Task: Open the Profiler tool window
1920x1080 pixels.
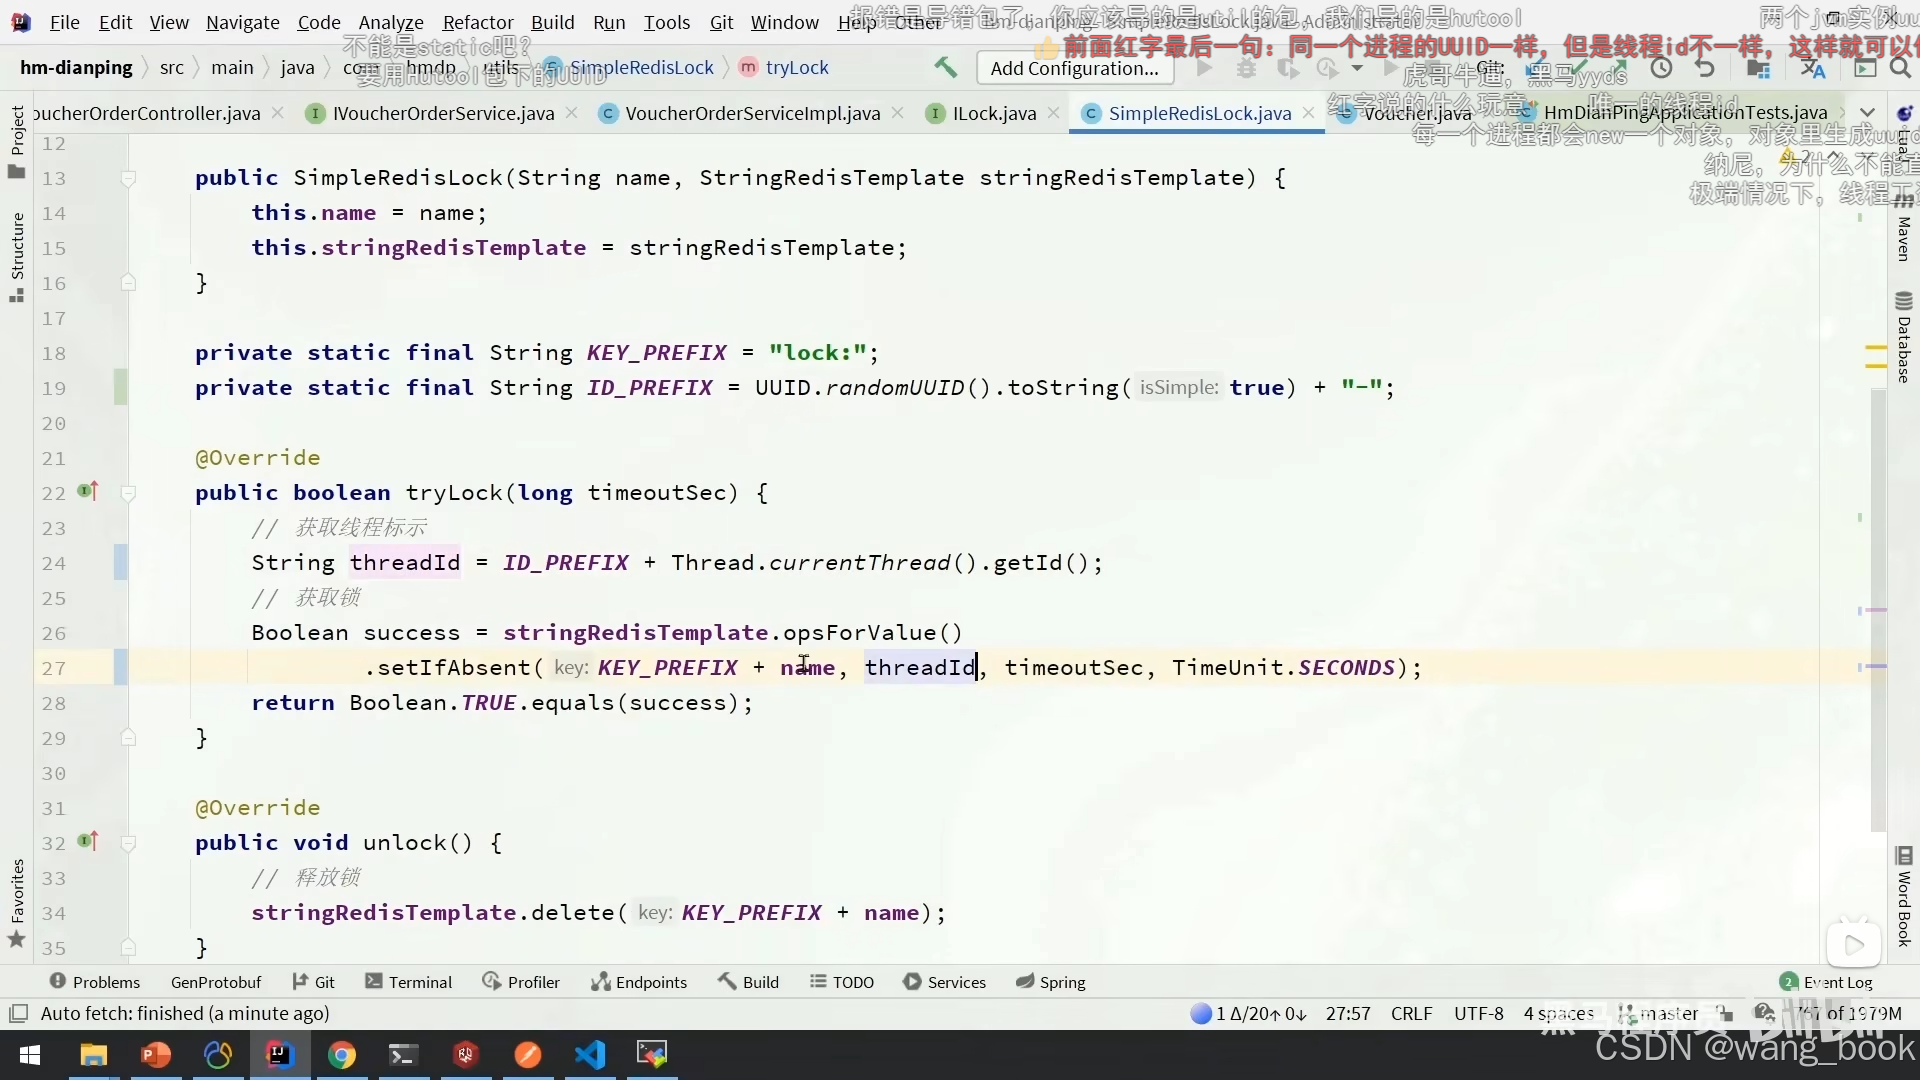Action: [x=521, y=982]
